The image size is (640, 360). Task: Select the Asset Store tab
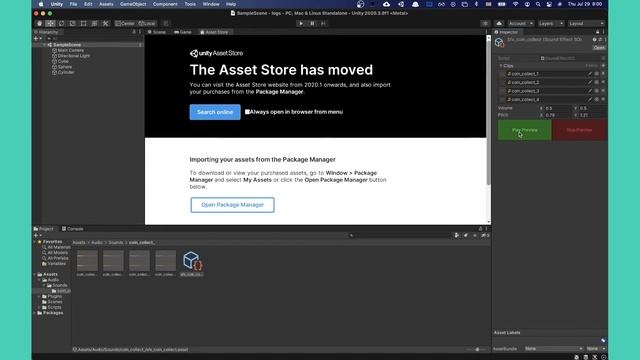click(x=214, y=32)
